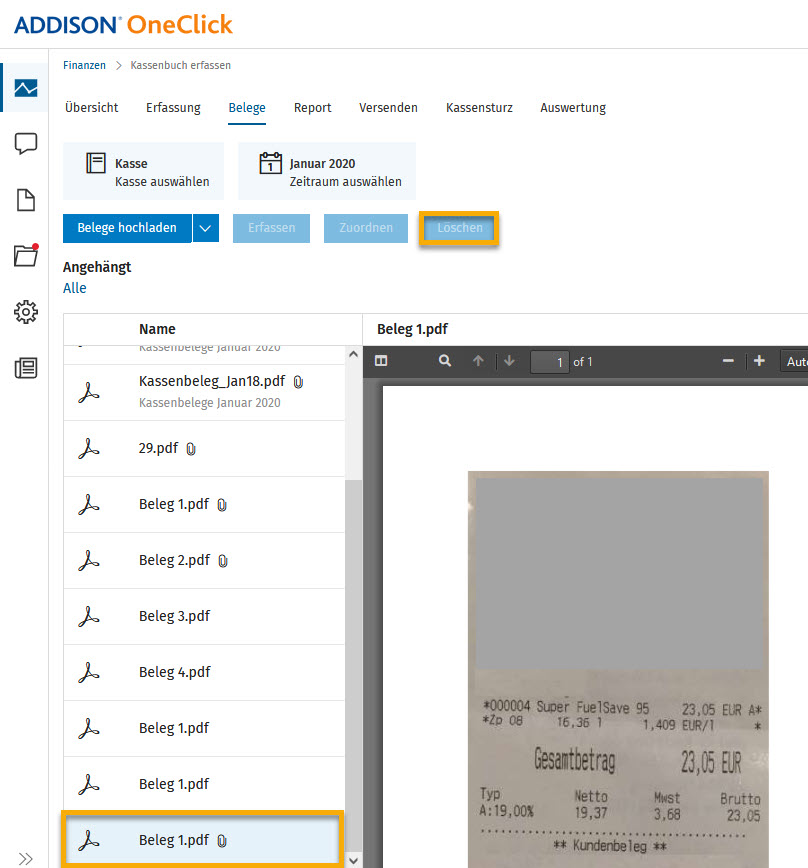808x868 pixels.
Task: Go to previous PDF page arrow
Action: (478, 361)
